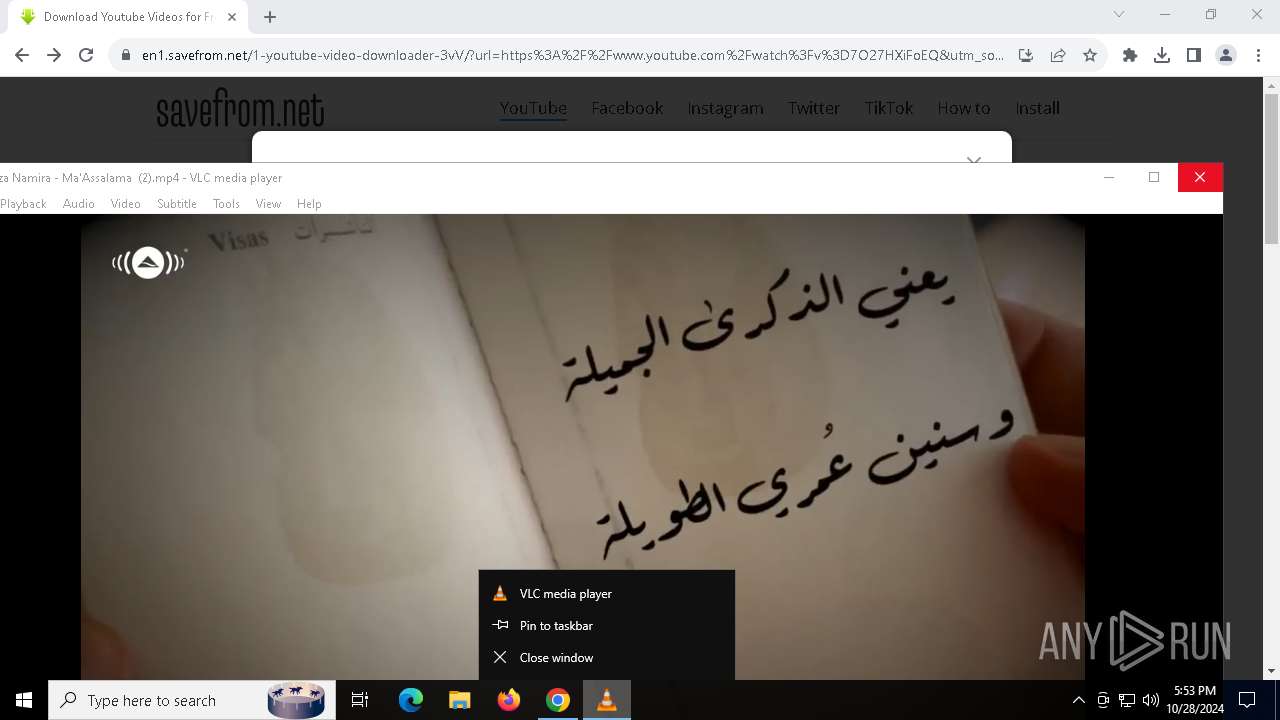Screen dimensions: 1280x720
Task: Open Chrome profile avatar
Action: [1226, 55]
